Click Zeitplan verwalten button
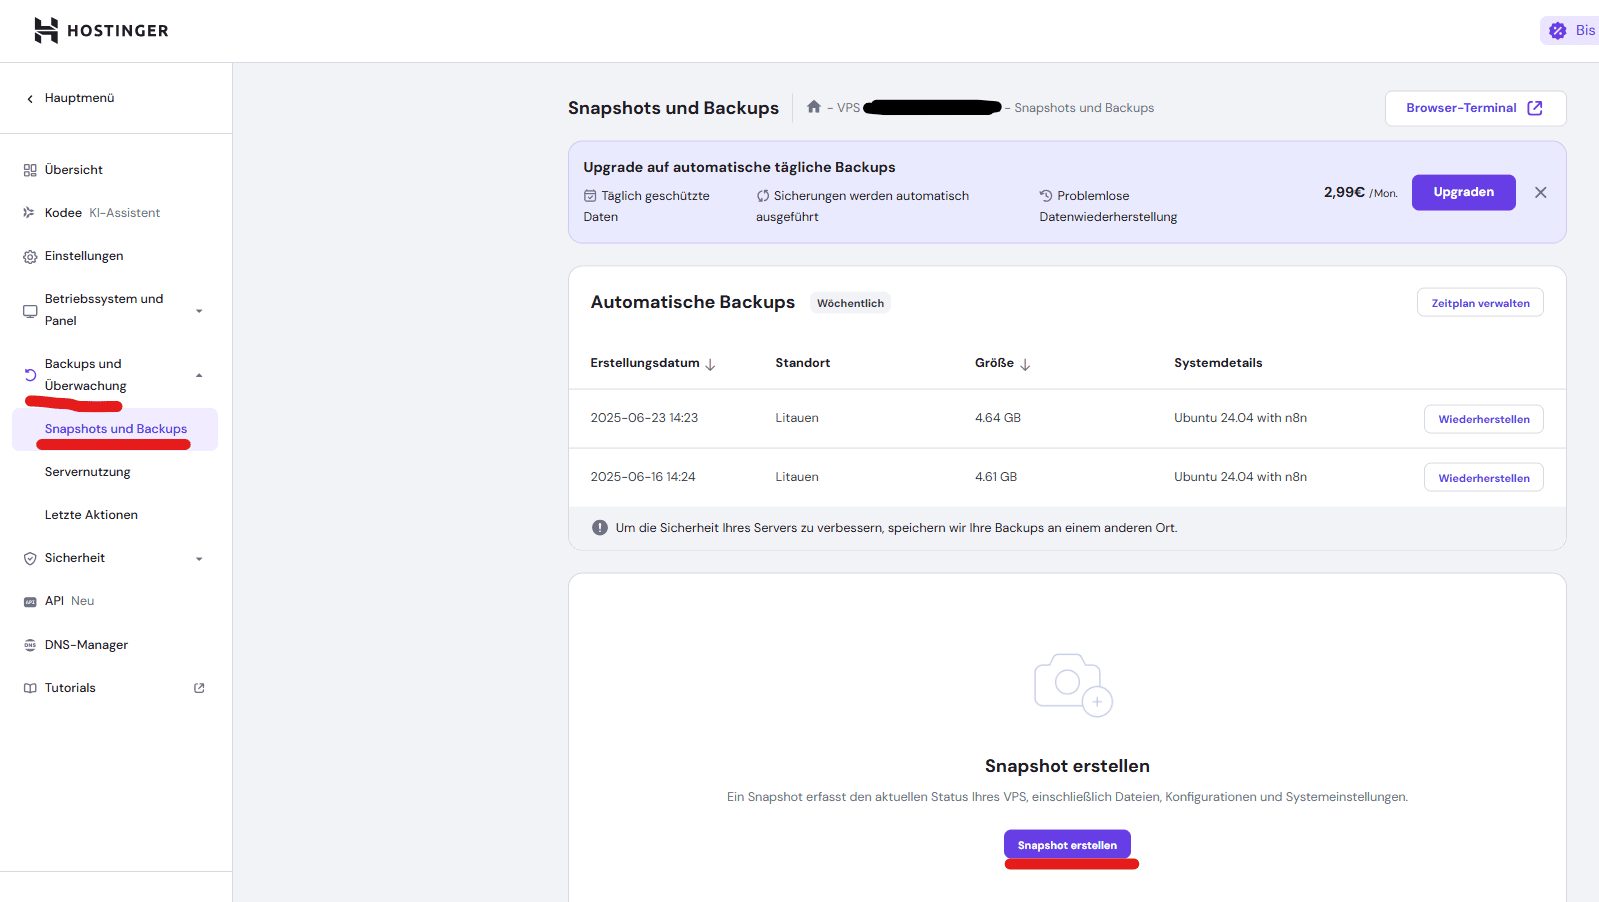Image resolution: width=1599 pixels, height=902 pixels. pyautogui.click(x=1480, y=303)
